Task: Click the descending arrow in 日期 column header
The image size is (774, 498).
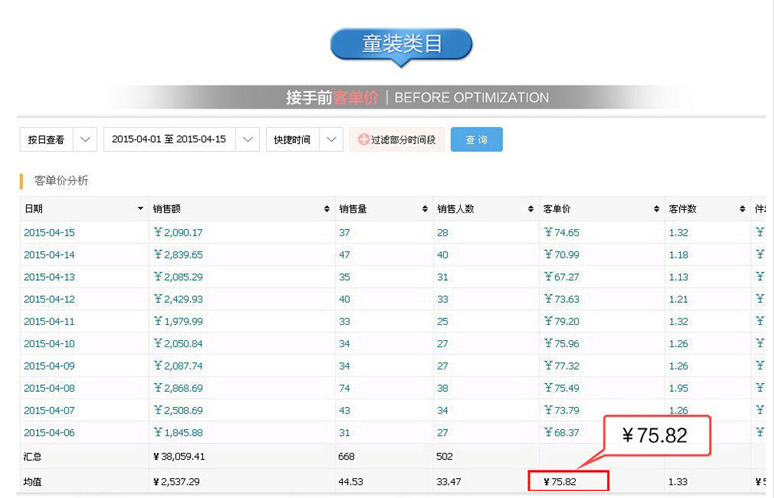Action: [x=140, y=209]
